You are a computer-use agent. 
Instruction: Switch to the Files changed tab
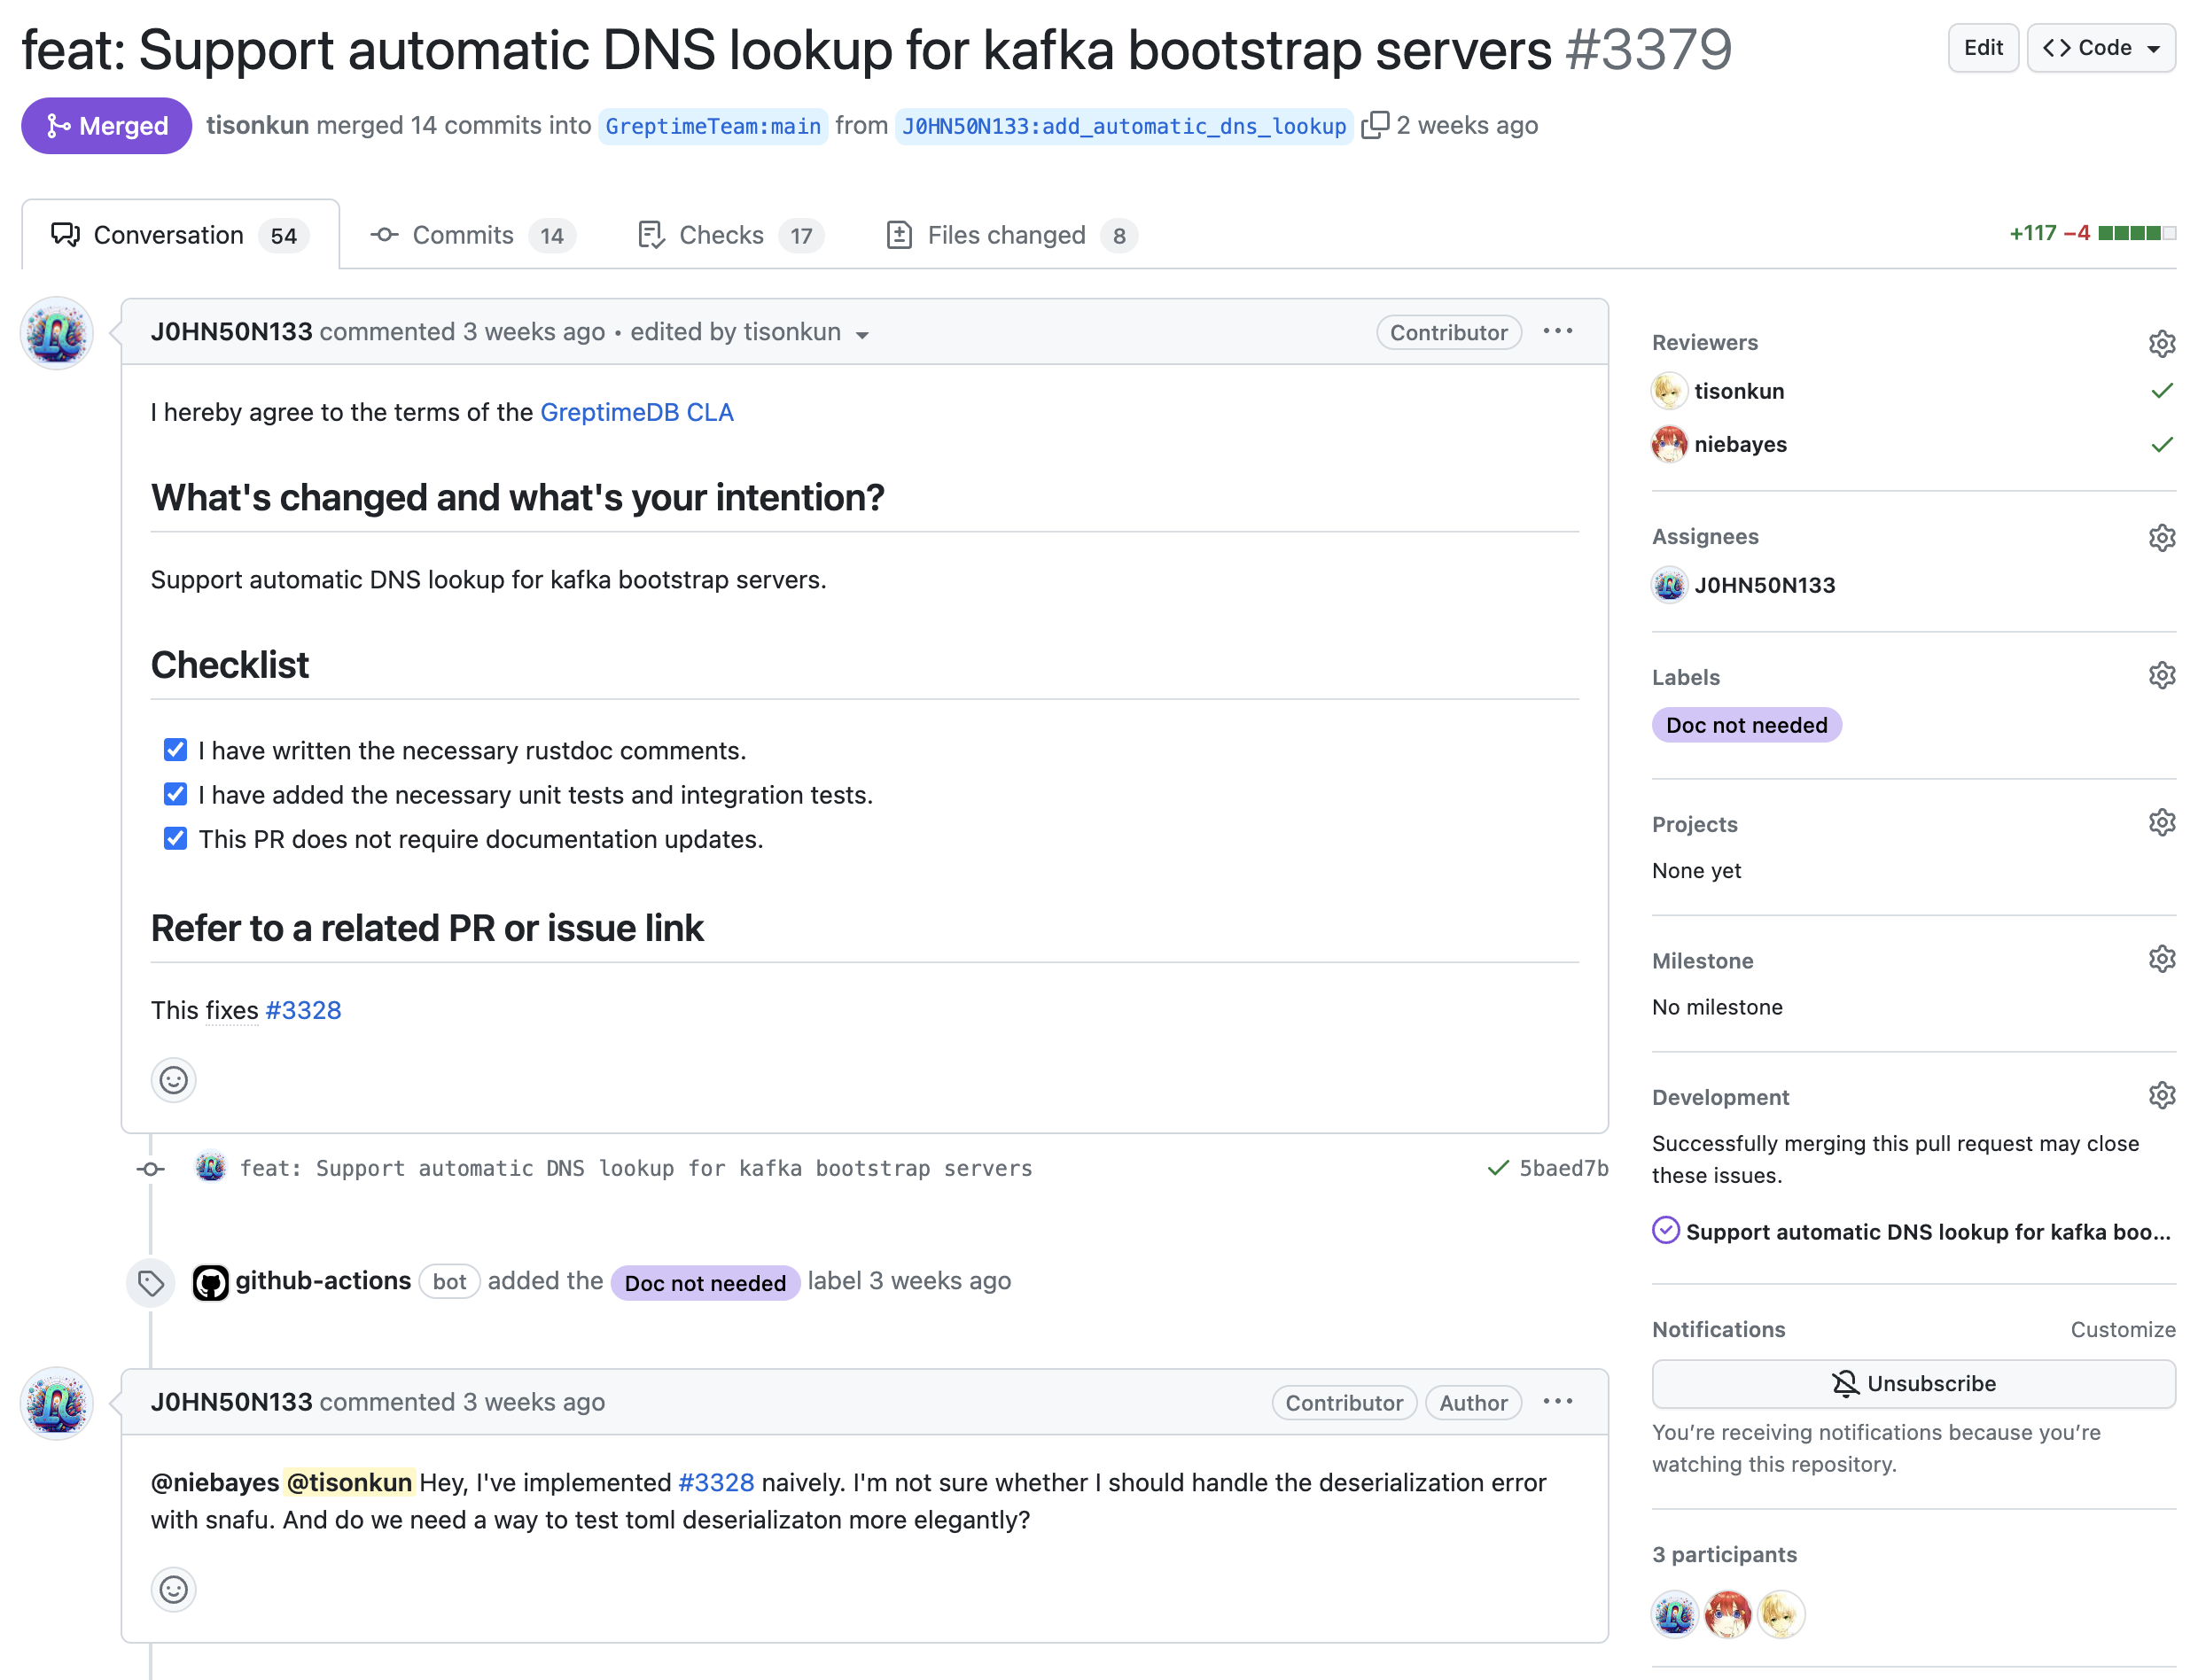click(1010, 235)
